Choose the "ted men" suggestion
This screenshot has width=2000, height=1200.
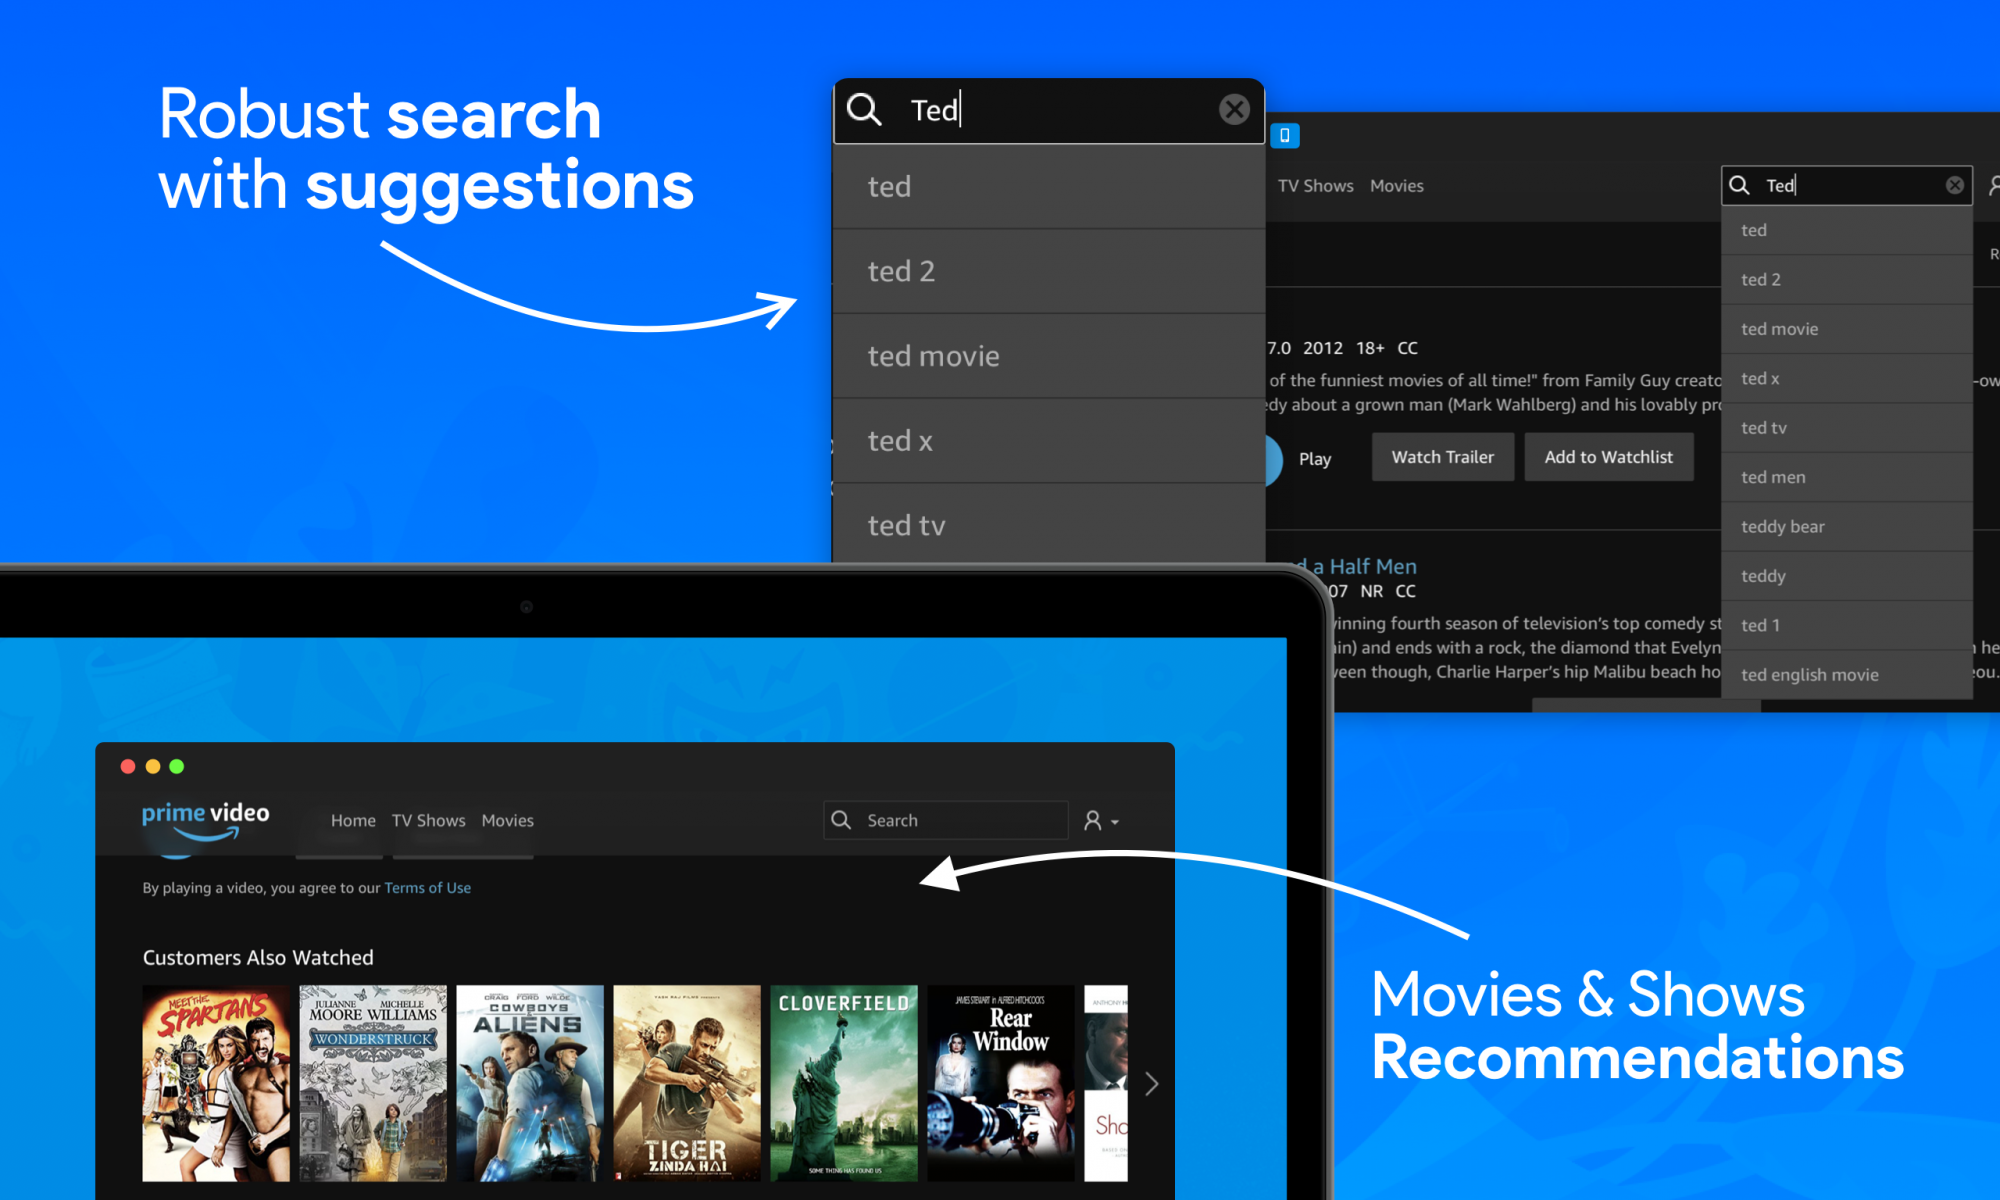(x=1846, y=477)
